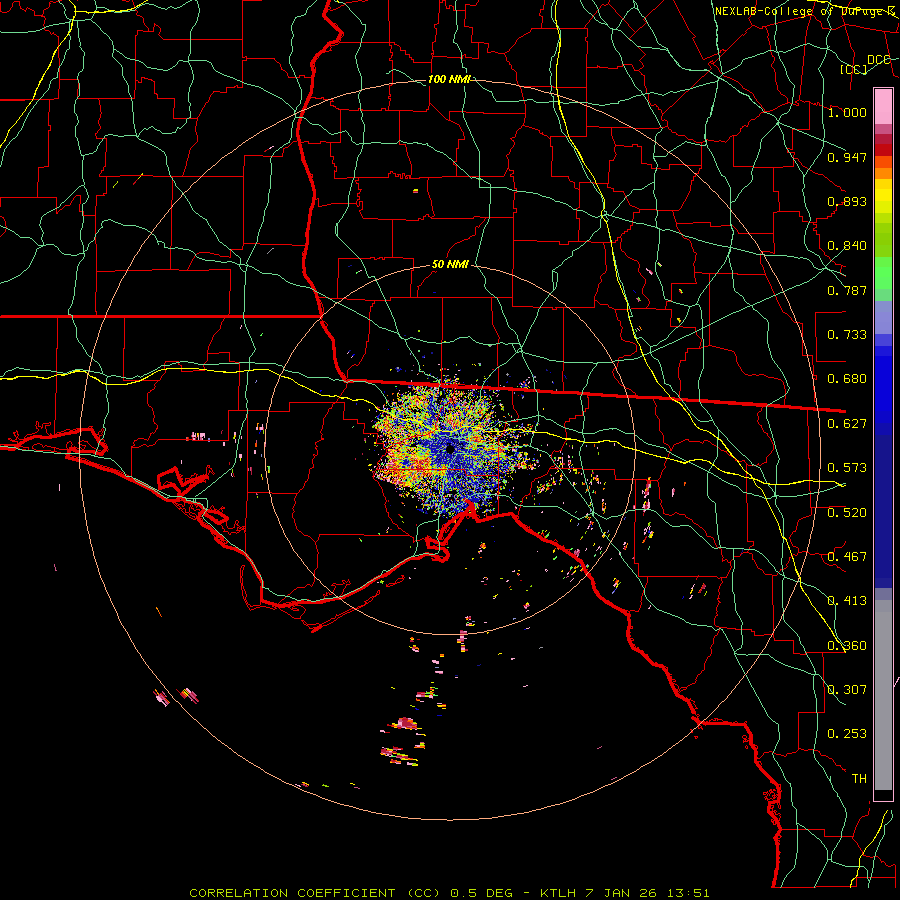Click the gray segment of the color bar
Viewport: 900px width, 900px height.
pyautogui.click(x=883, y=695)
